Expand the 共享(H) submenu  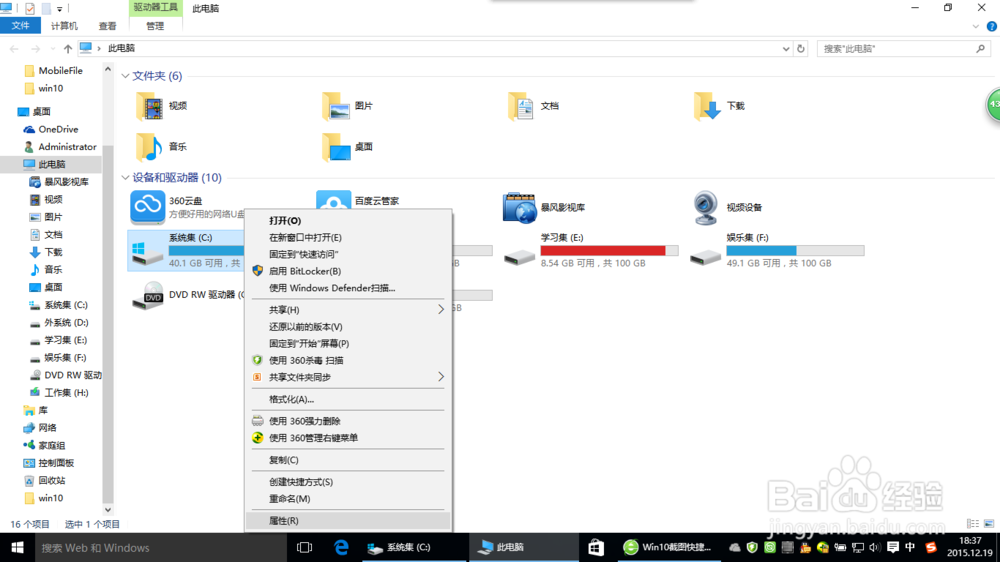coord(441,309)
